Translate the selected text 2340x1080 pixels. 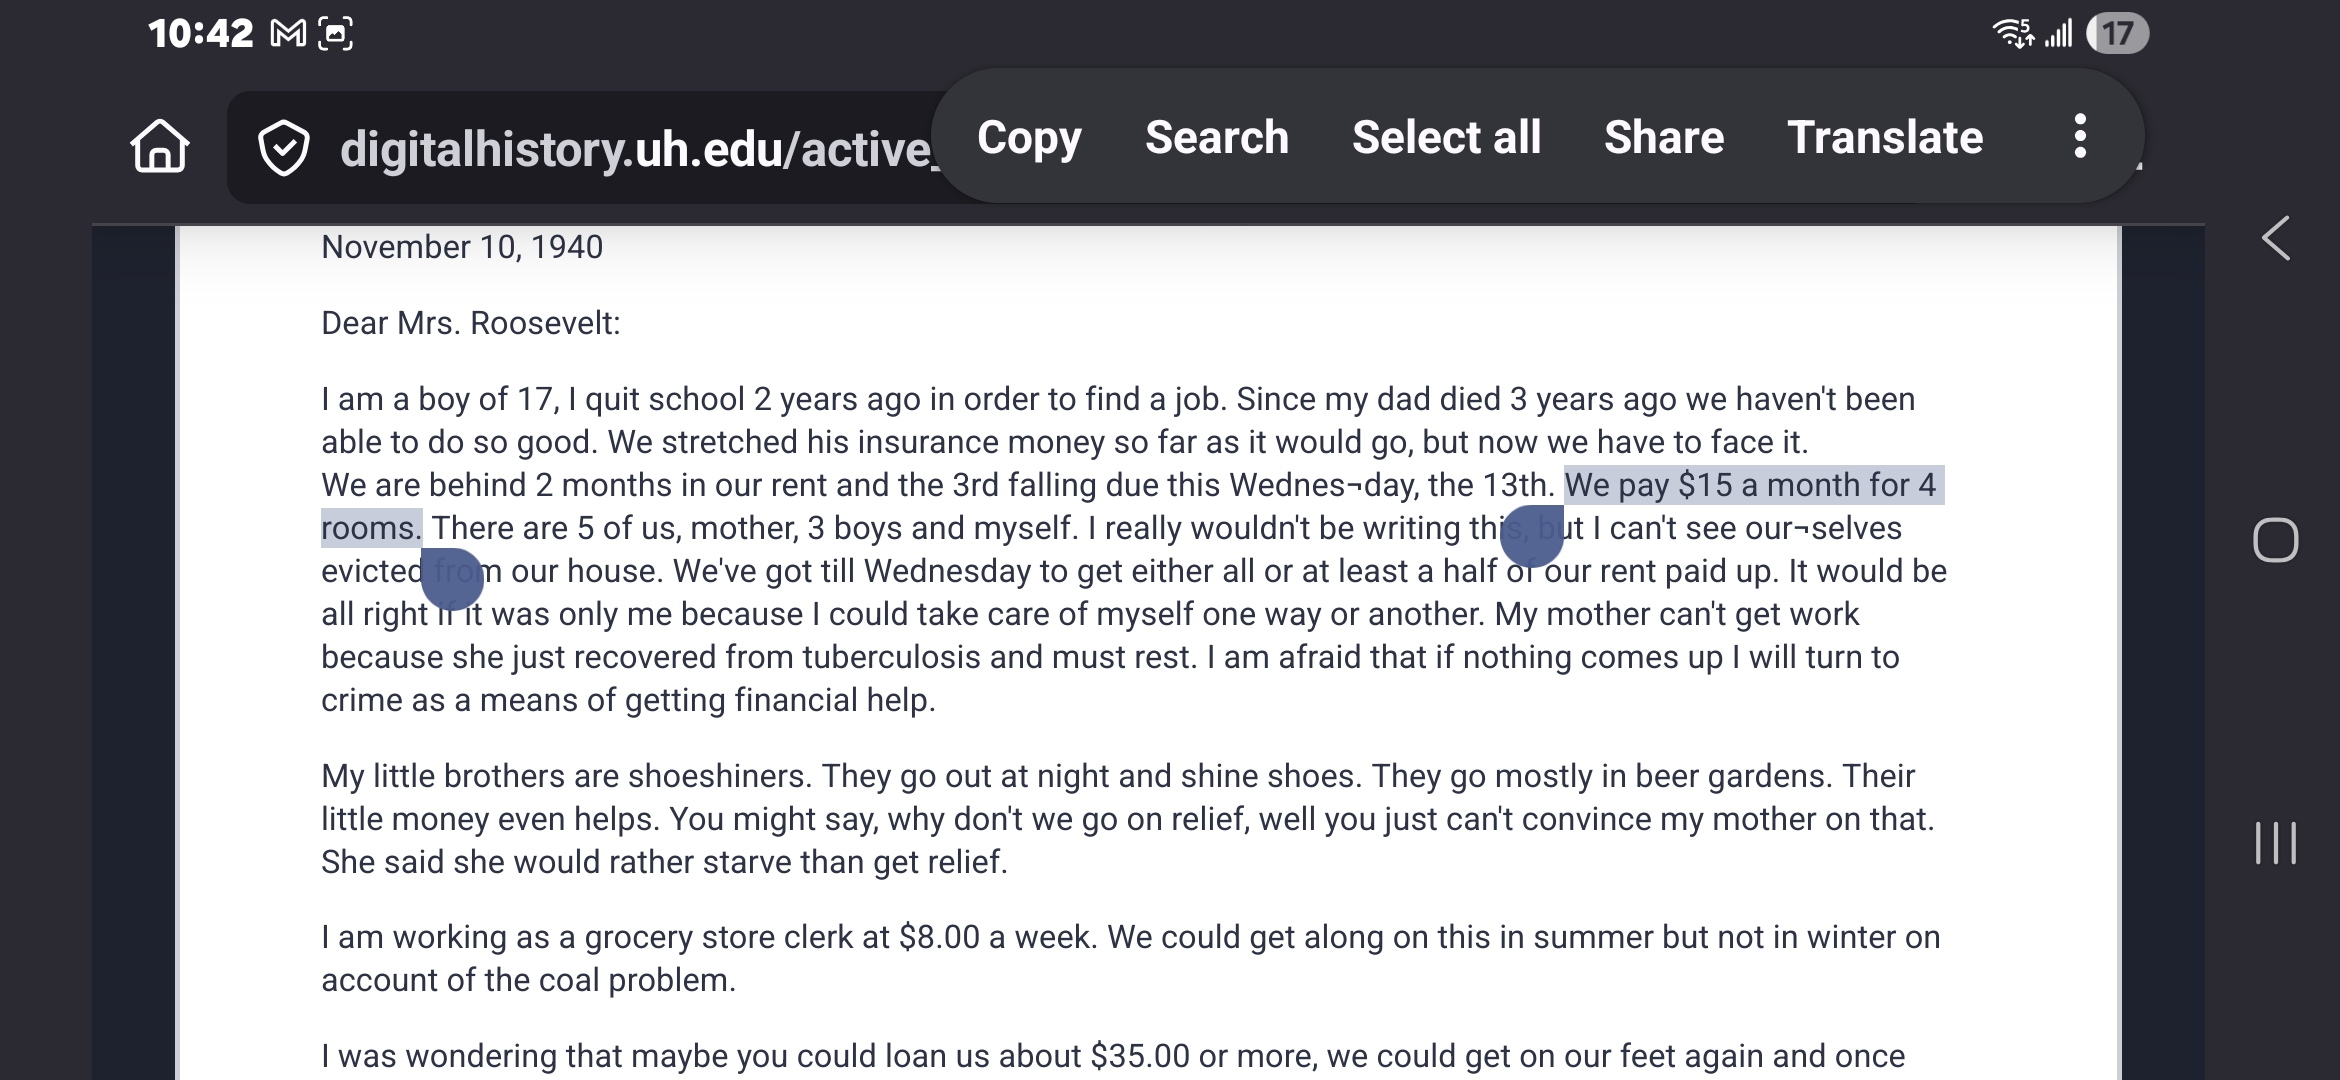1885,137
